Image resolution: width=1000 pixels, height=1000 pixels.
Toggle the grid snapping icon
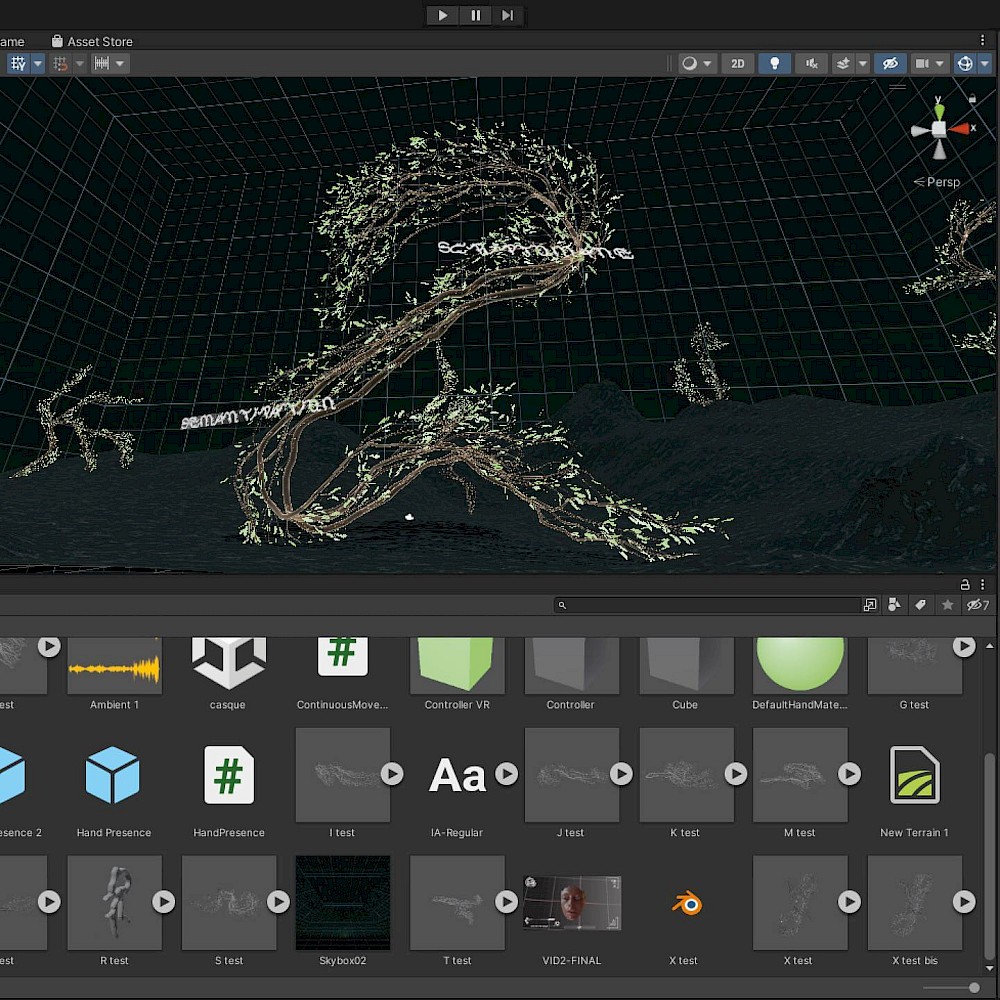(60, 63)
